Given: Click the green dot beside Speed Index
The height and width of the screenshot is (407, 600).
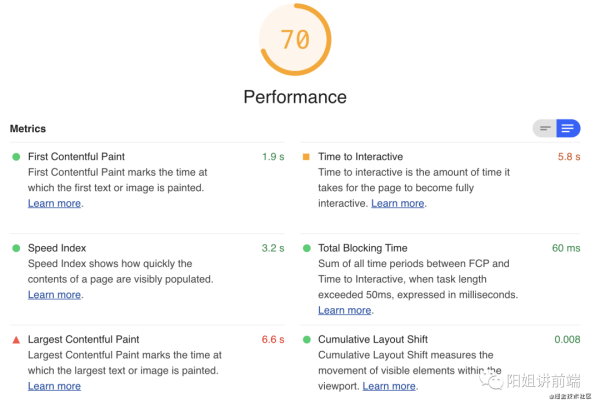Looking at the screenshot, I should 16,248.
